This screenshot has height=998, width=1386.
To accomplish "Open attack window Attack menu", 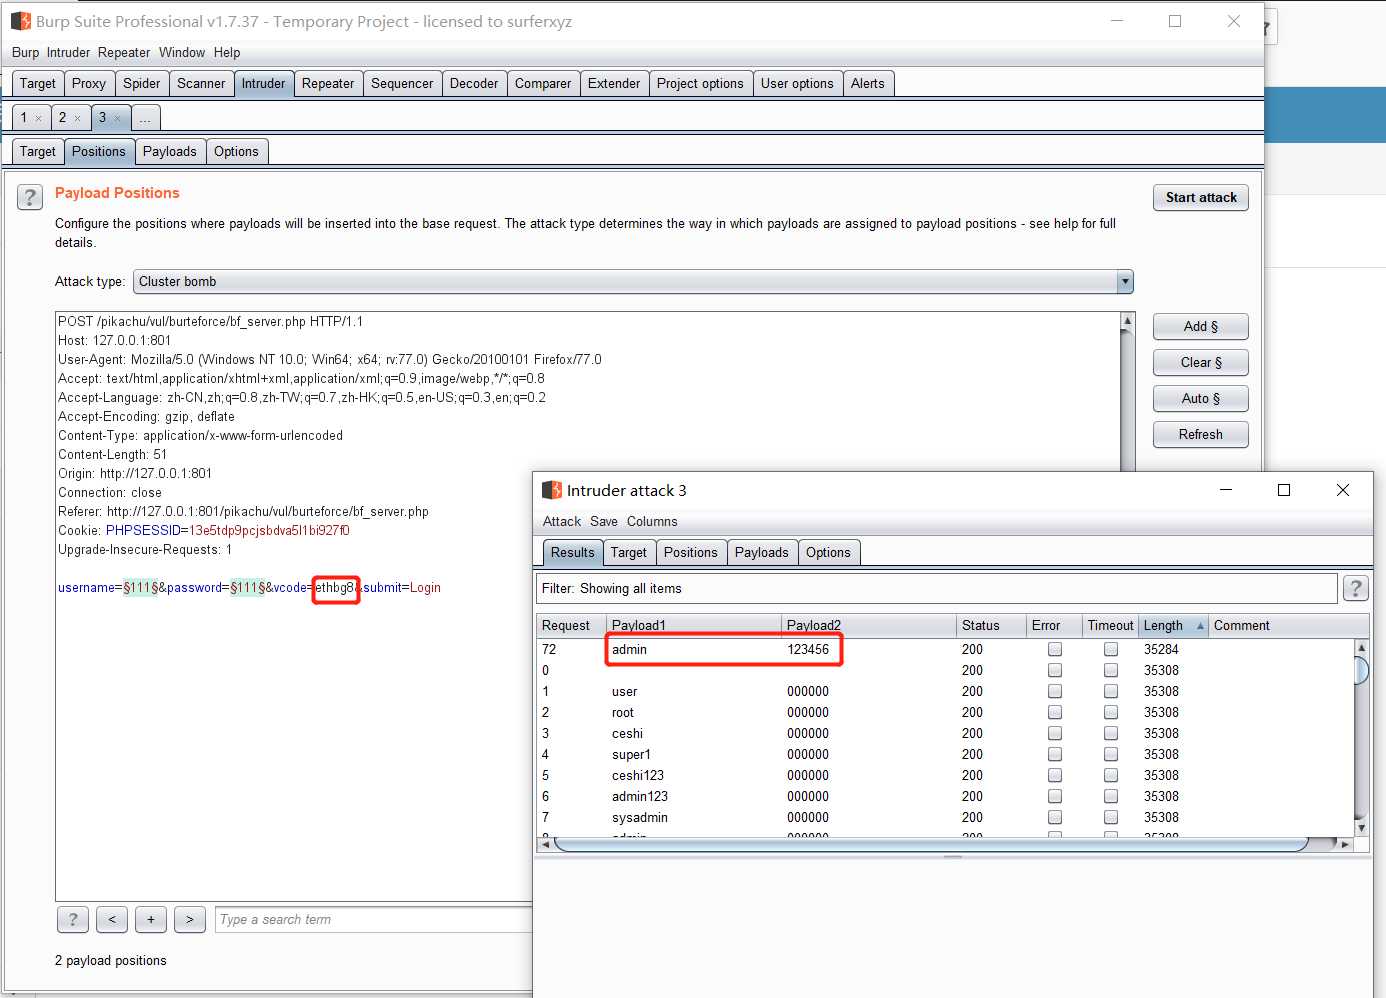I will [562, 521].
